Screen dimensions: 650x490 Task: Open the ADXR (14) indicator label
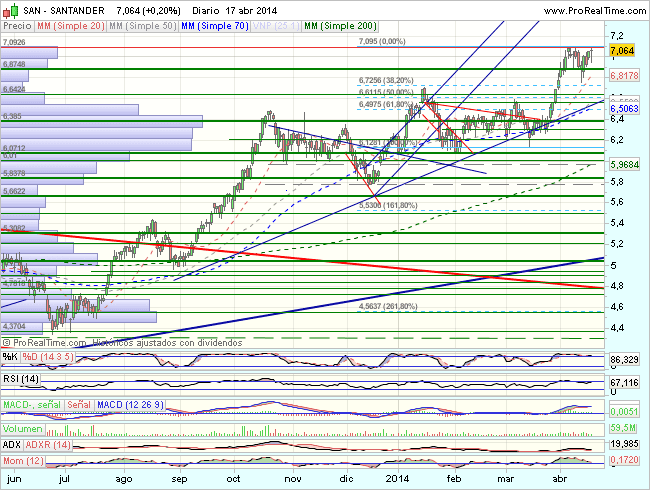tap(48, 445)
